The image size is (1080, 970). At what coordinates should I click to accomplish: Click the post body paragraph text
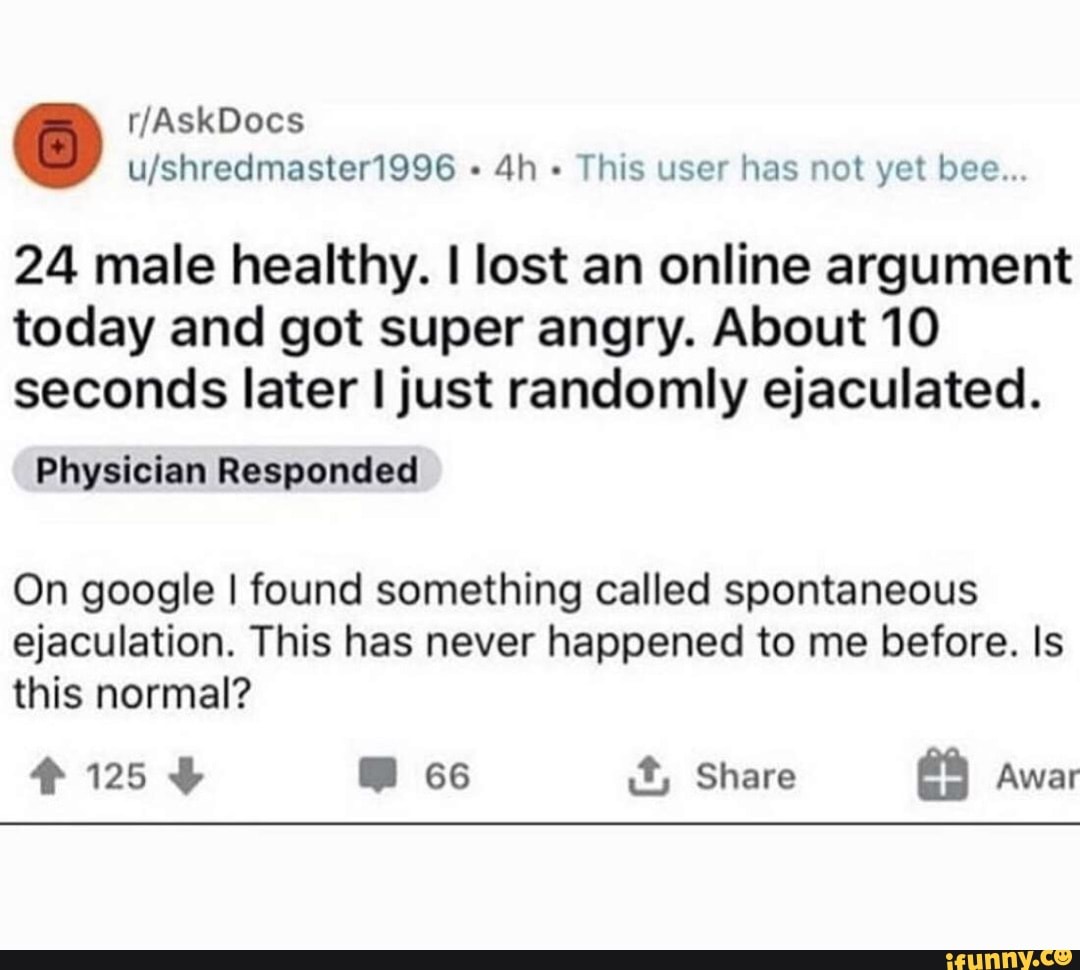click(x=539, y=642)
